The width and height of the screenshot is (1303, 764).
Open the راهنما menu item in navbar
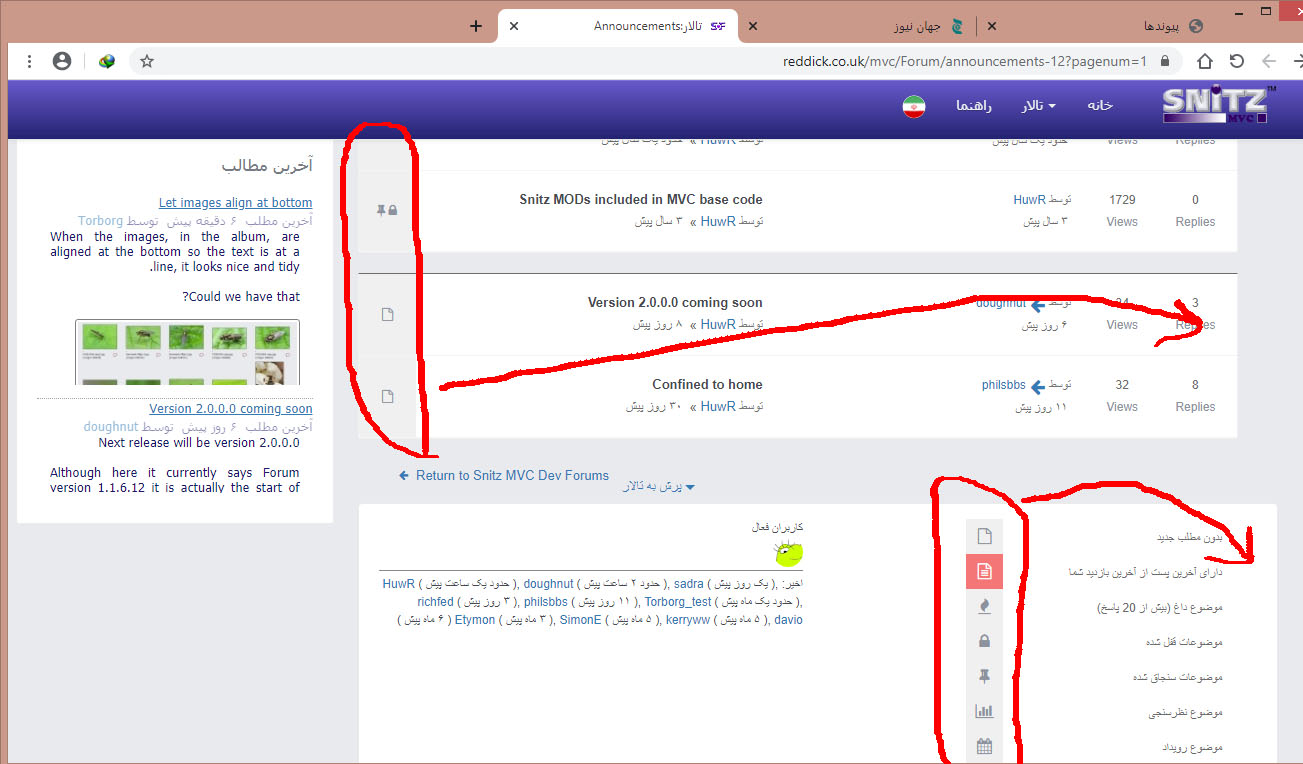pos(973,106)
